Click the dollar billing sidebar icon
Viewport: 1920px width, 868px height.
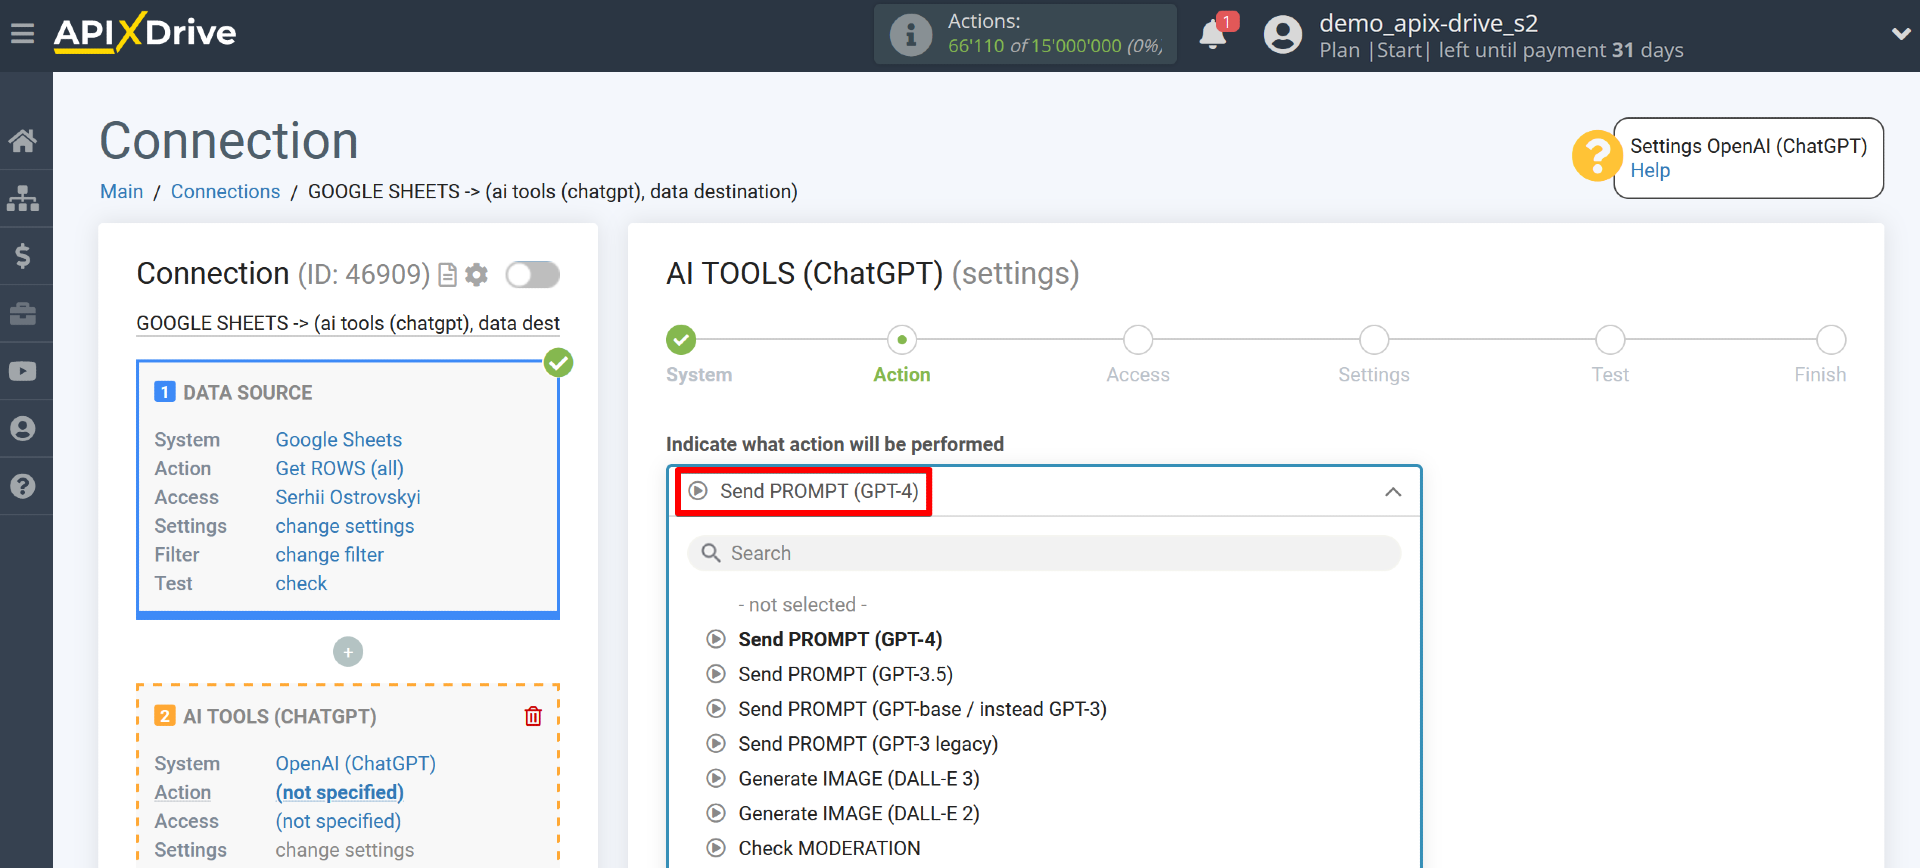[23, 256]
